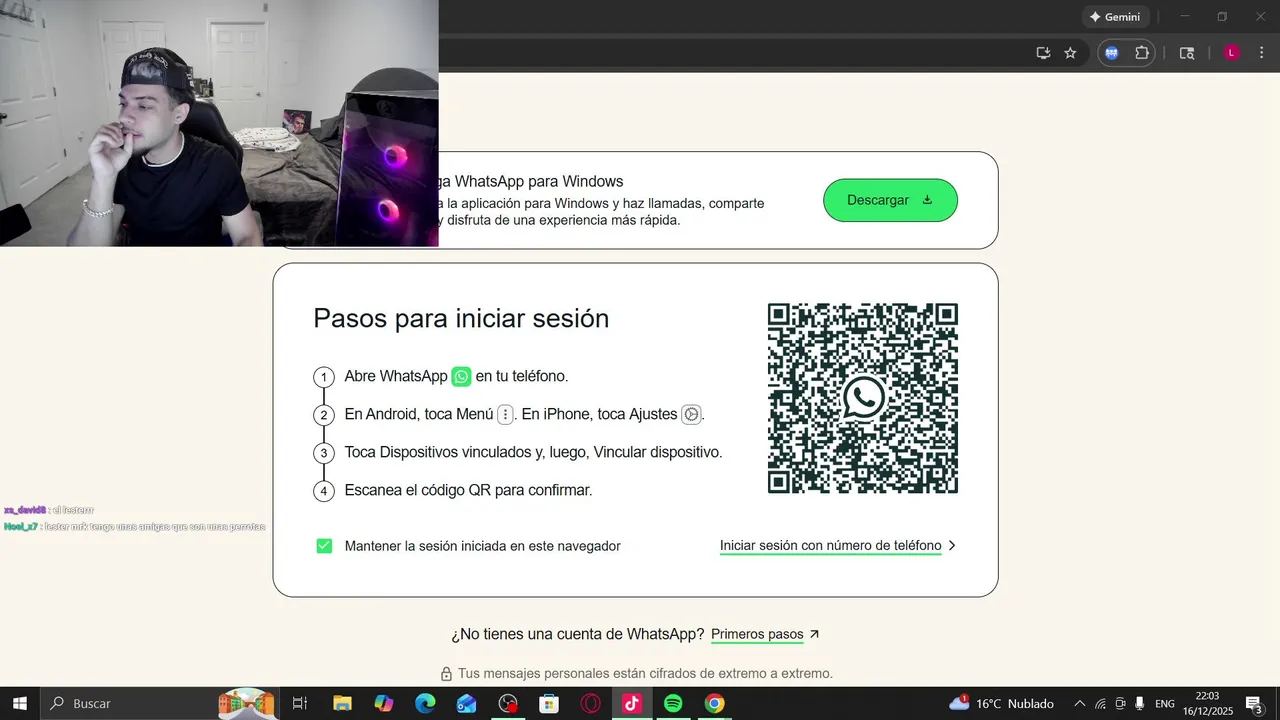Viewport: 1280px width, 720px height.
Task: Open the tab search icon
Action: click(x=1187, y=53)
